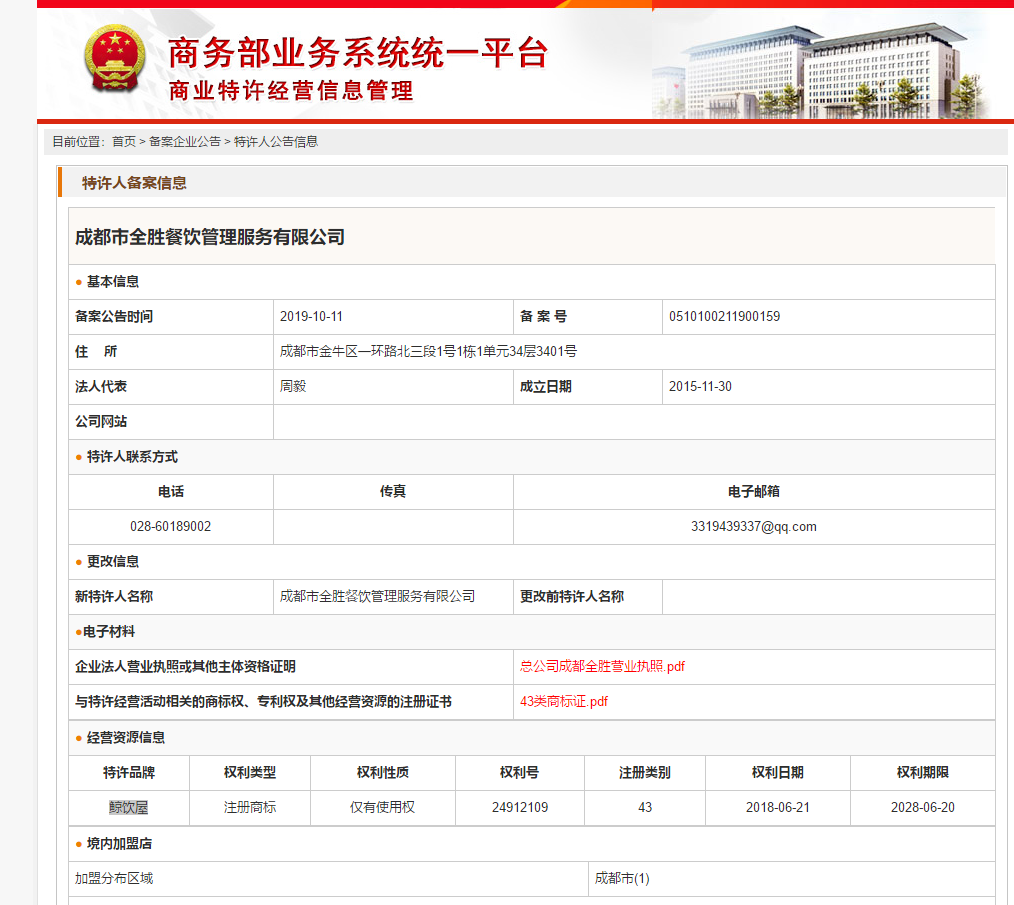Image resolution: width=1014 pixels, height=905 pixels.
Task: Click the 电子邮箱 column header
Action: tap(754, 492)
